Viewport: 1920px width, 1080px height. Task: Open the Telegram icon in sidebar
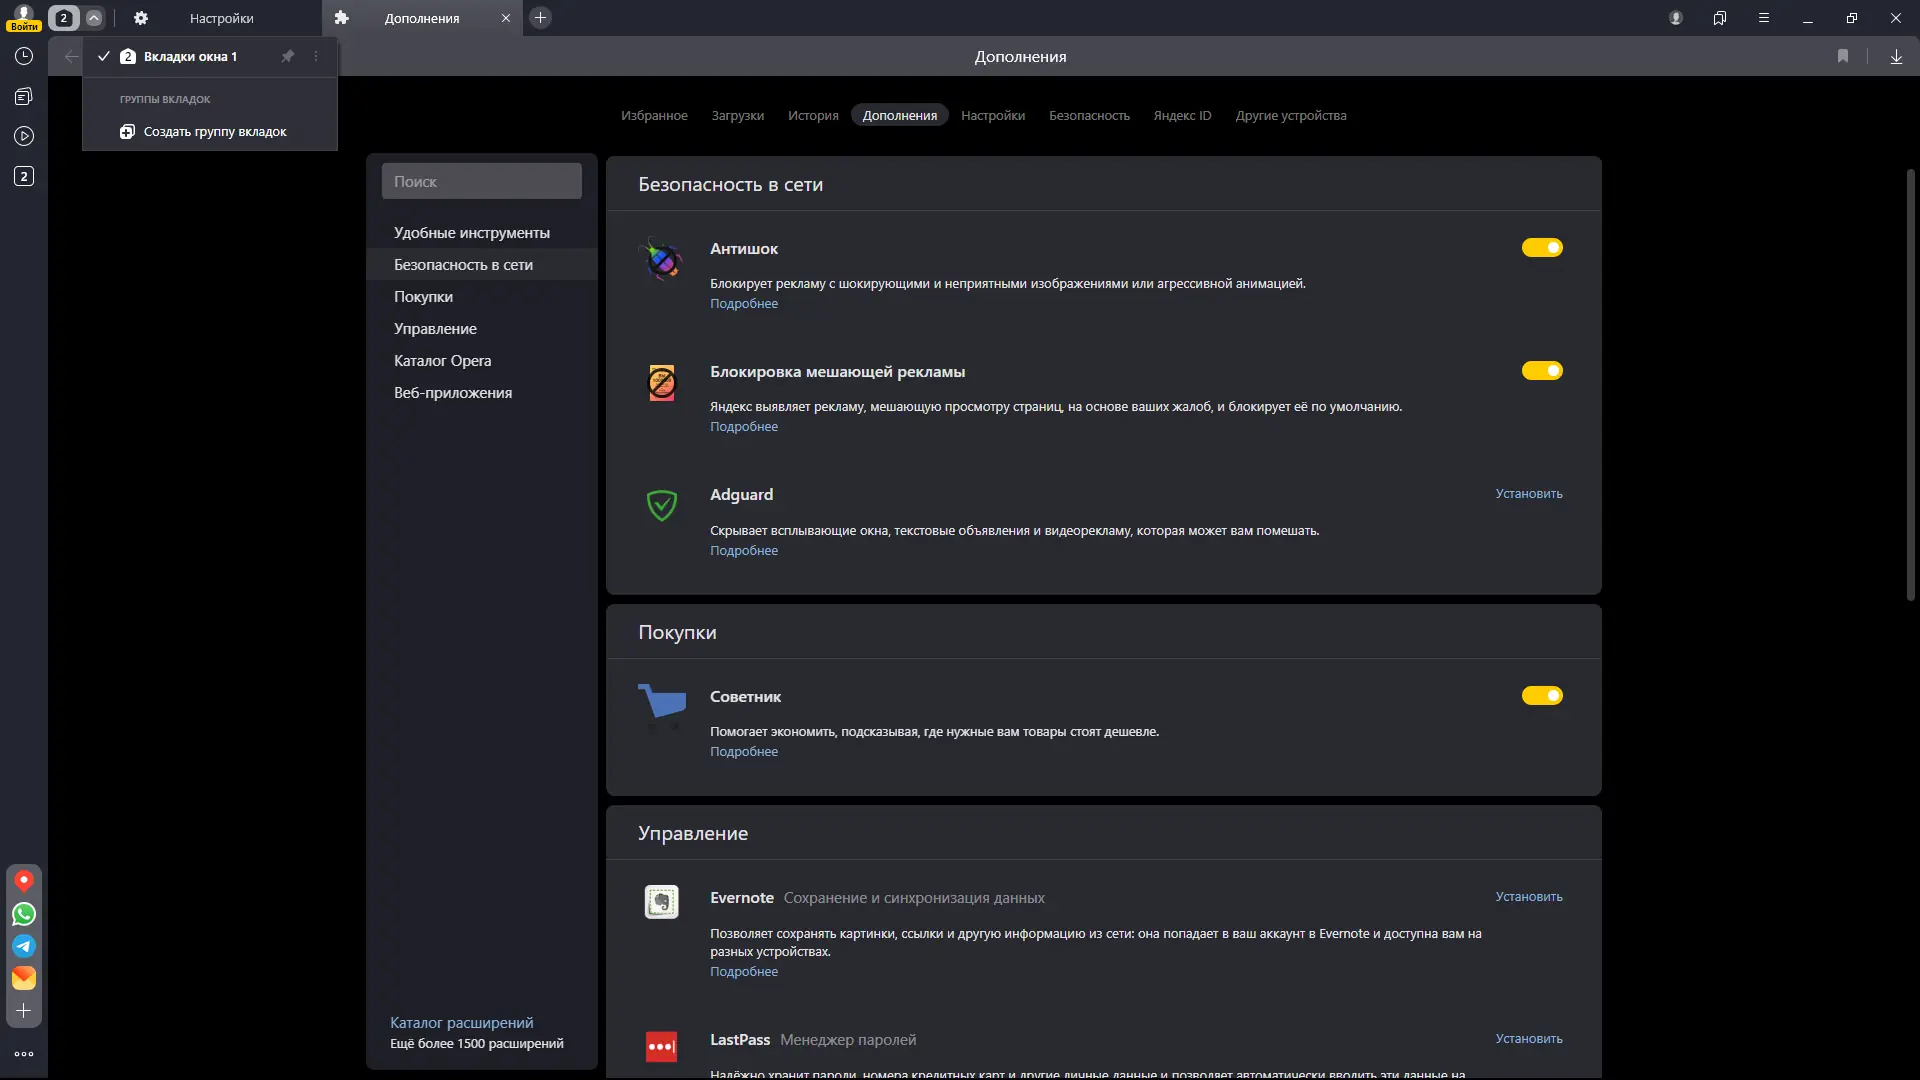click(x=24, y=946)
